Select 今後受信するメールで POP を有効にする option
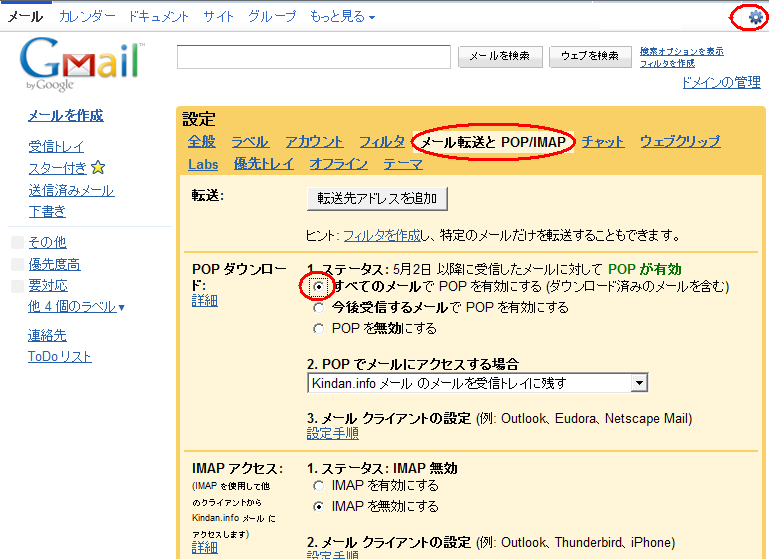 pyautogui.click(x=319, y=307)
